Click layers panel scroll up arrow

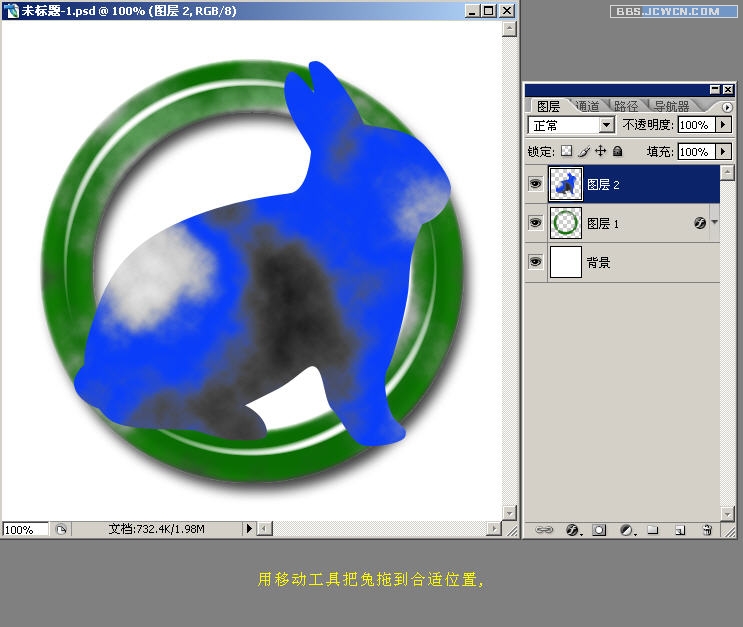727,172
